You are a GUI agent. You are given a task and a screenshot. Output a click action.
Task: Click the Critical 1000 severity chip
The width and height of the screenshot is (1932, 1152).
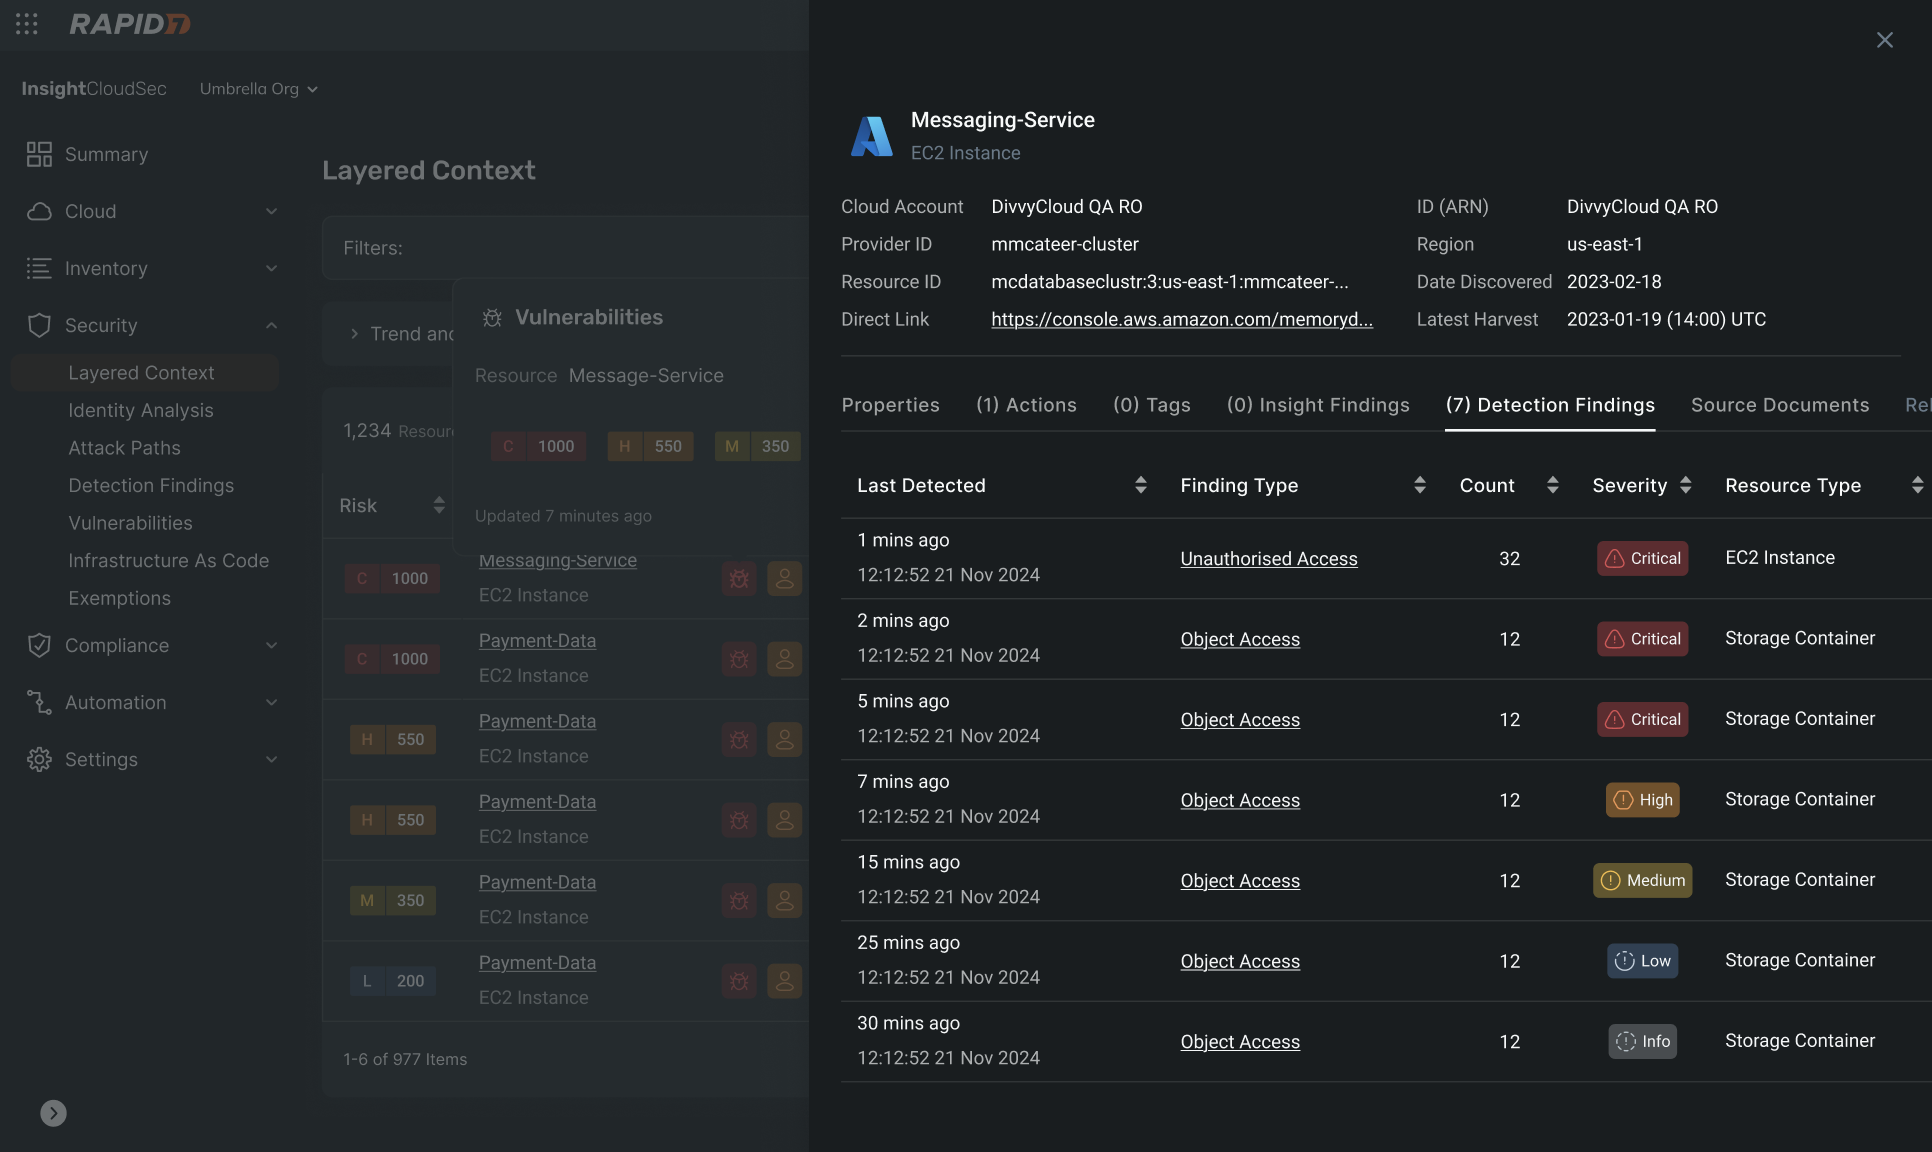point(537,446)
